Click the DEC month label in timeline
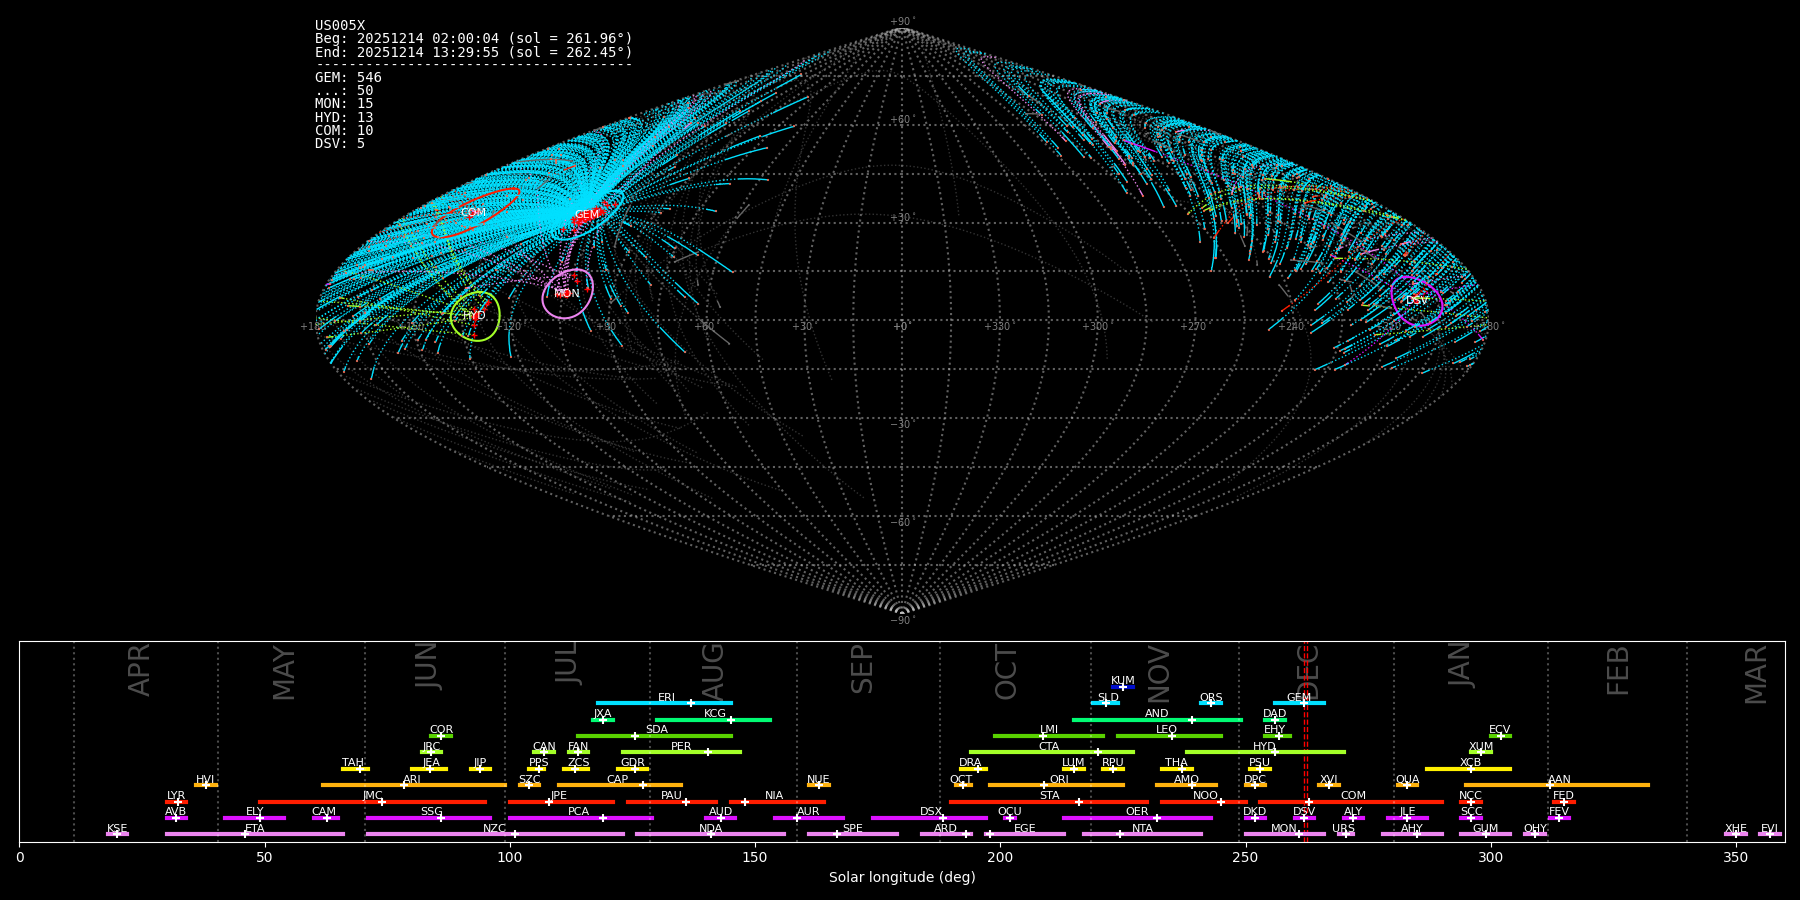This screenshot has height=900, width=1800. coord(1309,672)
